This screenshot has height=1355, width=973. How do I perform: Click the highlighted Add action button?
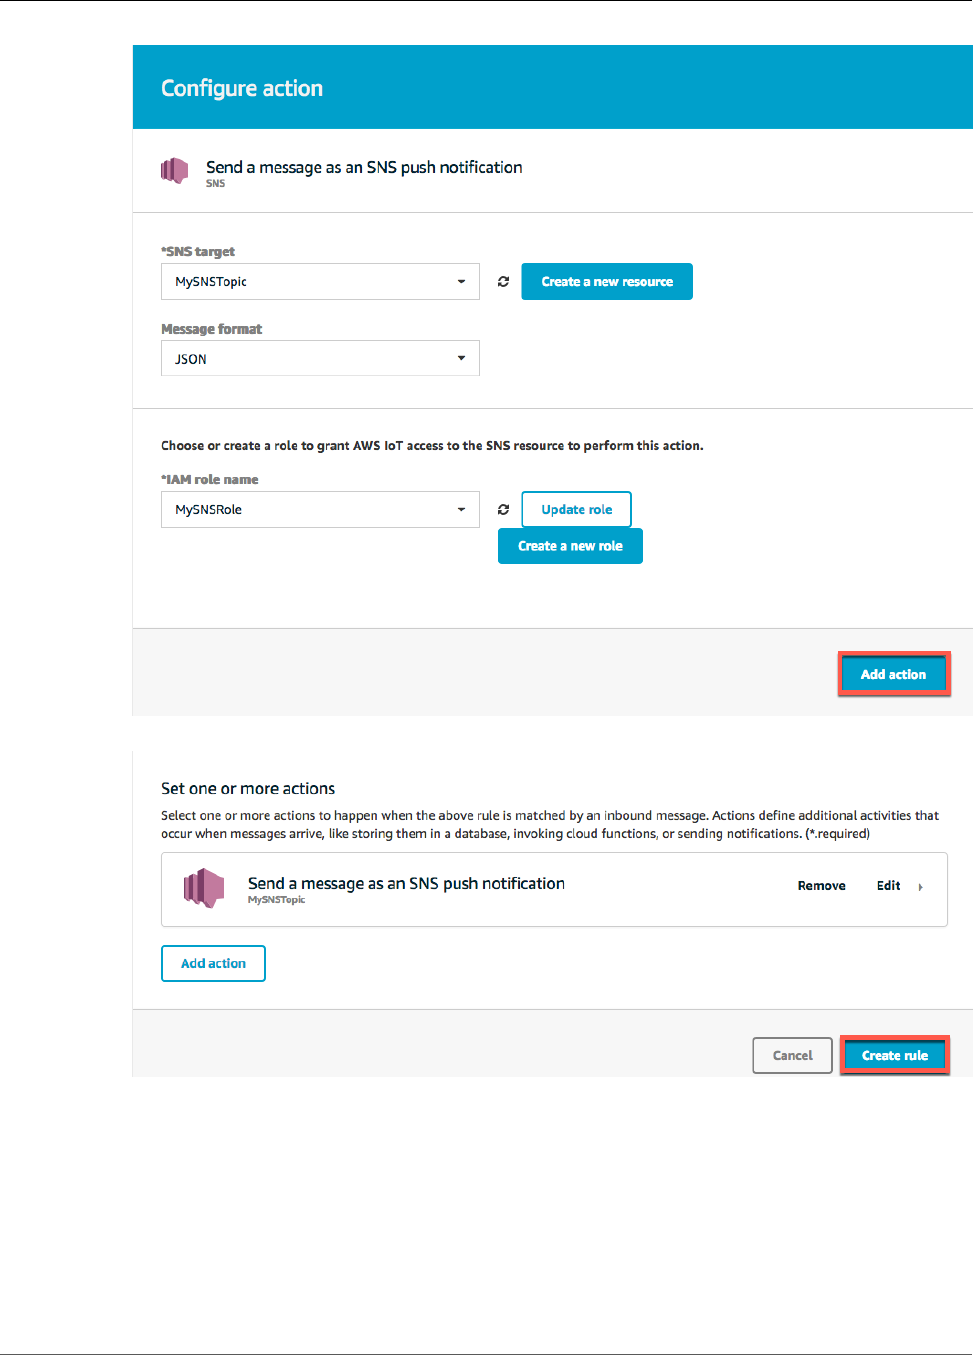[x=893, y=675]
